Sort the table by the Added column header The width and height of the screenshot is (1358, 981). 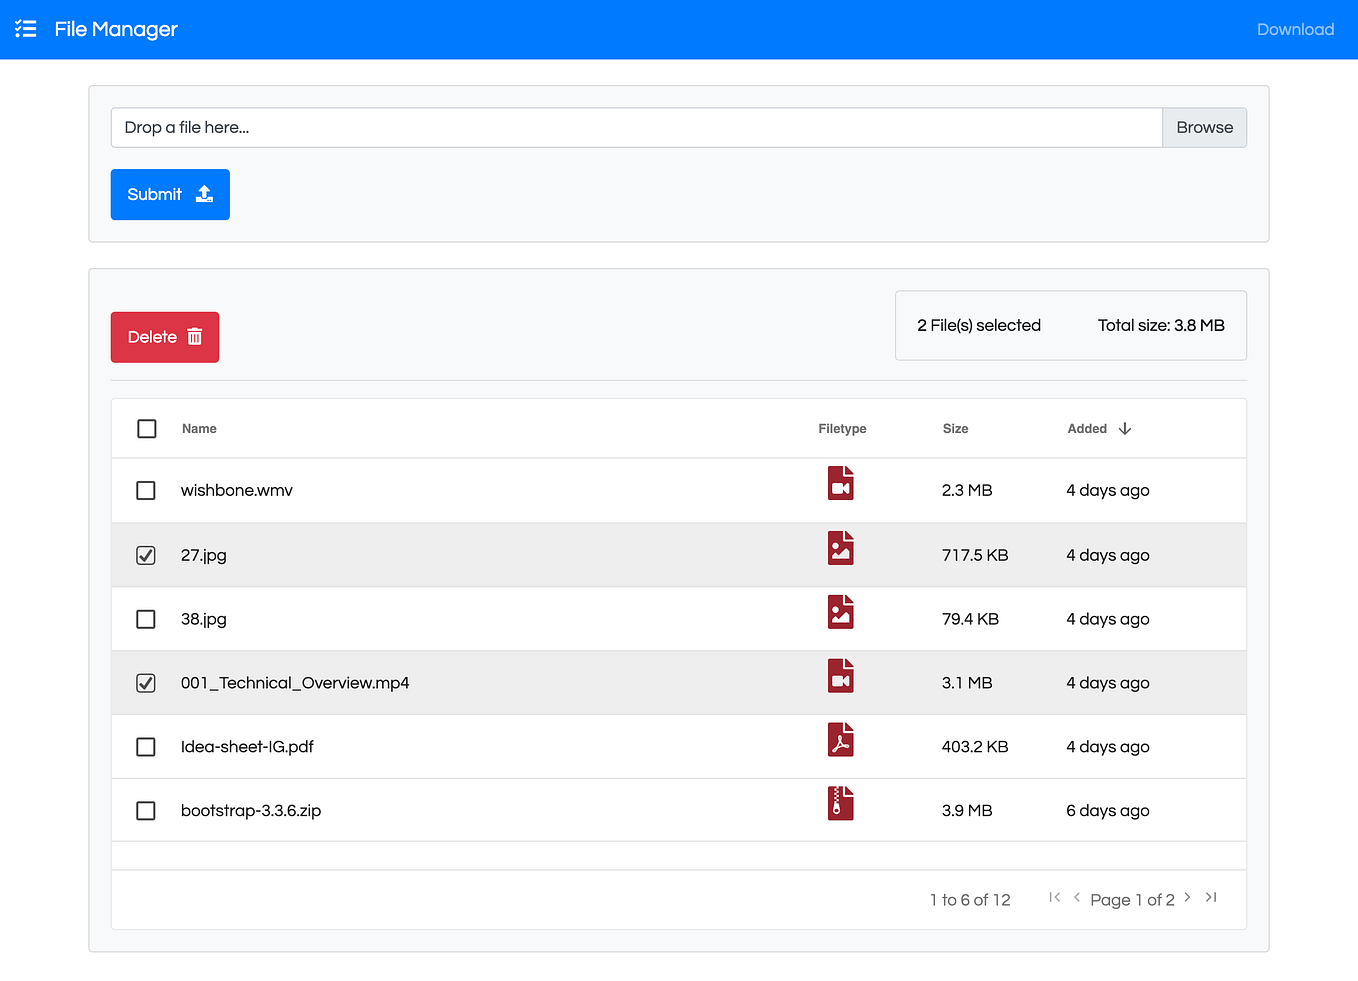pyautogui.click(x=1087, y=429)
